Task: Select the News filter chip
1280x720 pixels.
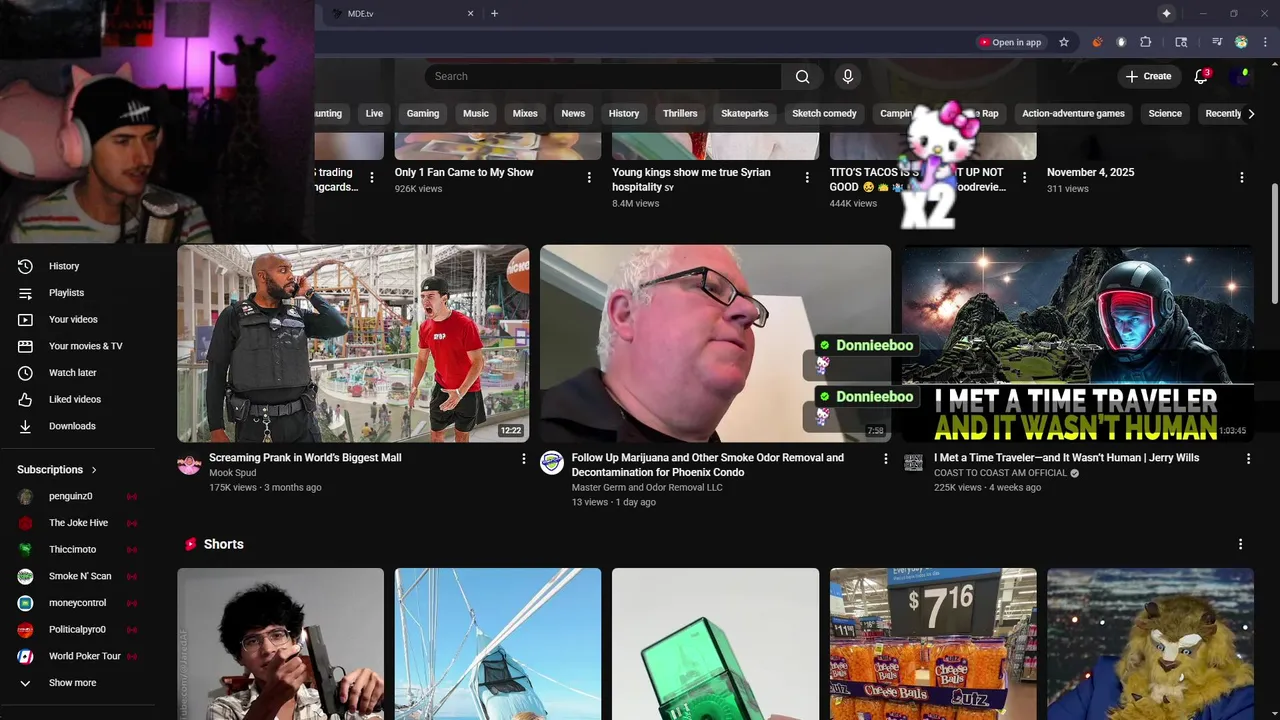Action: click(x=573, y=114)
